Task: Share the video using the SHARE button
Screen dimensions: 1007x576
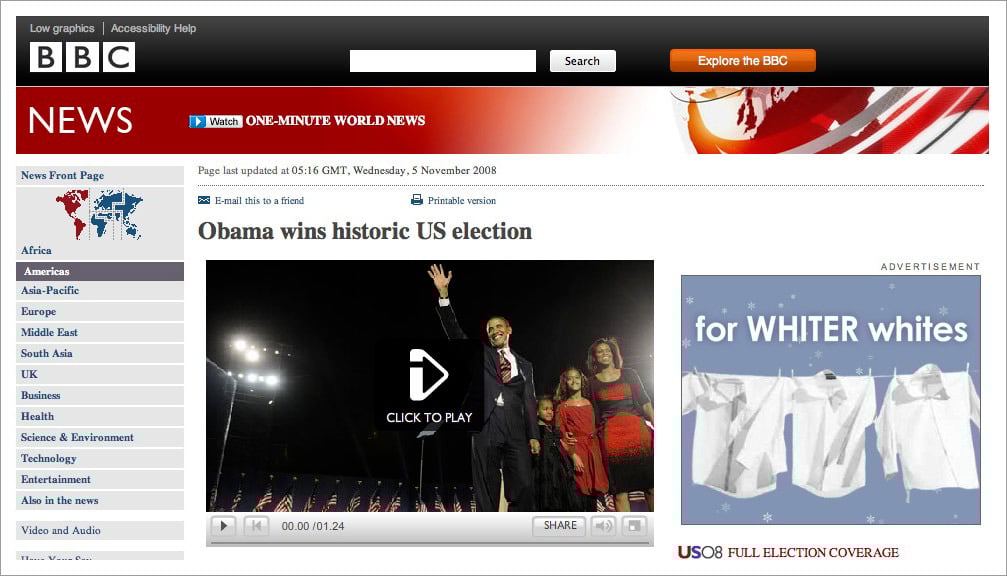Action: 559,526
